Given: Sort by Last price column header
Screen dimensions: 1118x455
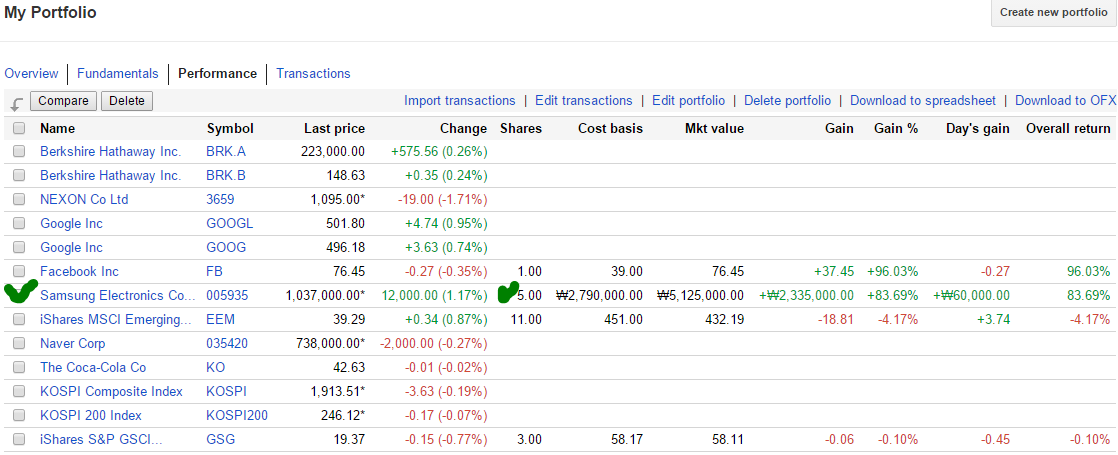Looking at the screenshot, I should [334, 129].
